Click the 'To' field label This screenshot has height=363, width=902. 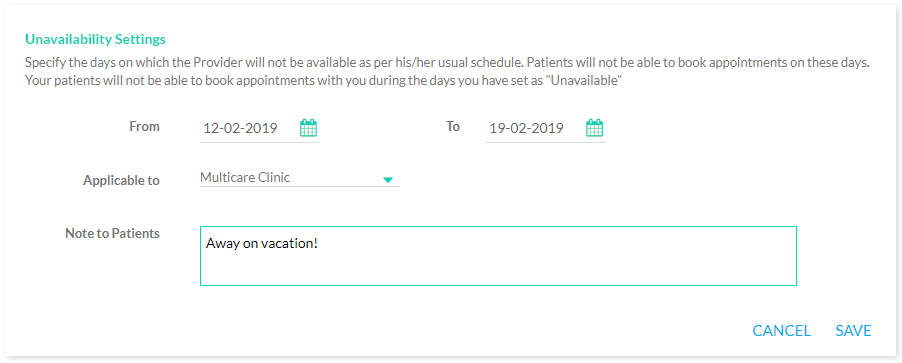[453, 127]
